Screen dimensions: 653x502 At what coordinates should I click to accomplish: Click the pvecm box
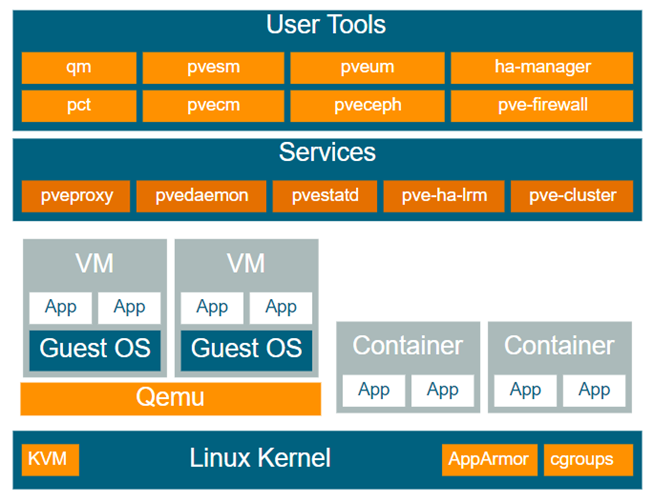point(213,106)
